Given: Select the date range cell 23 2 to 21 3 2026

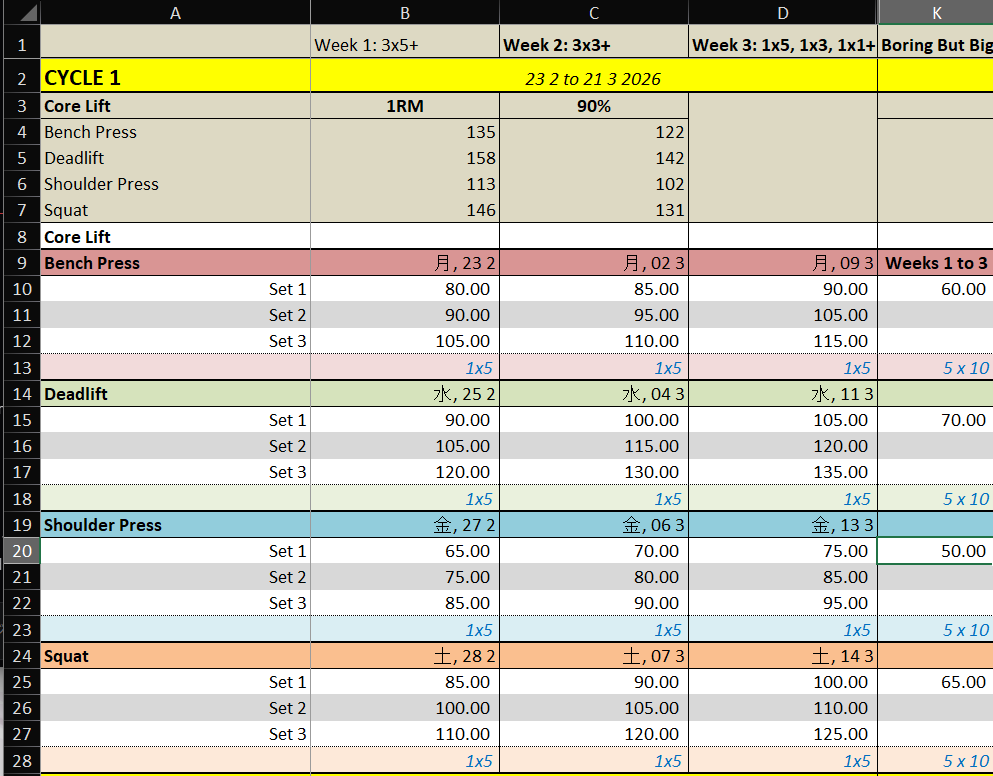Looking at the screenshot, I should (594, 78).
